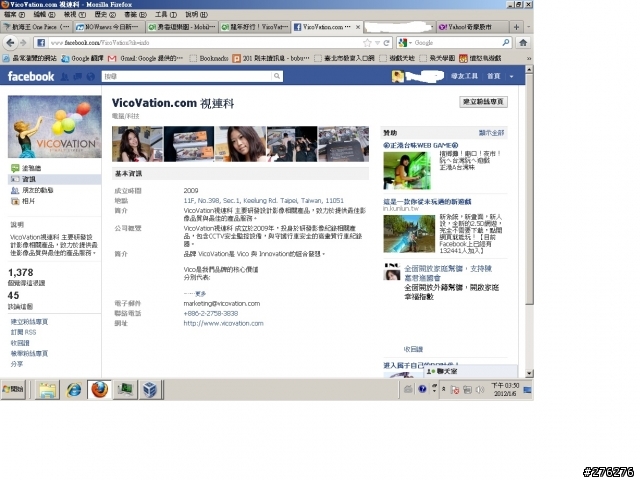Image resolution: width=640 pixels, height=480 pixels.
Task: Click in the Facebook search field
Action: click(187, 76)
